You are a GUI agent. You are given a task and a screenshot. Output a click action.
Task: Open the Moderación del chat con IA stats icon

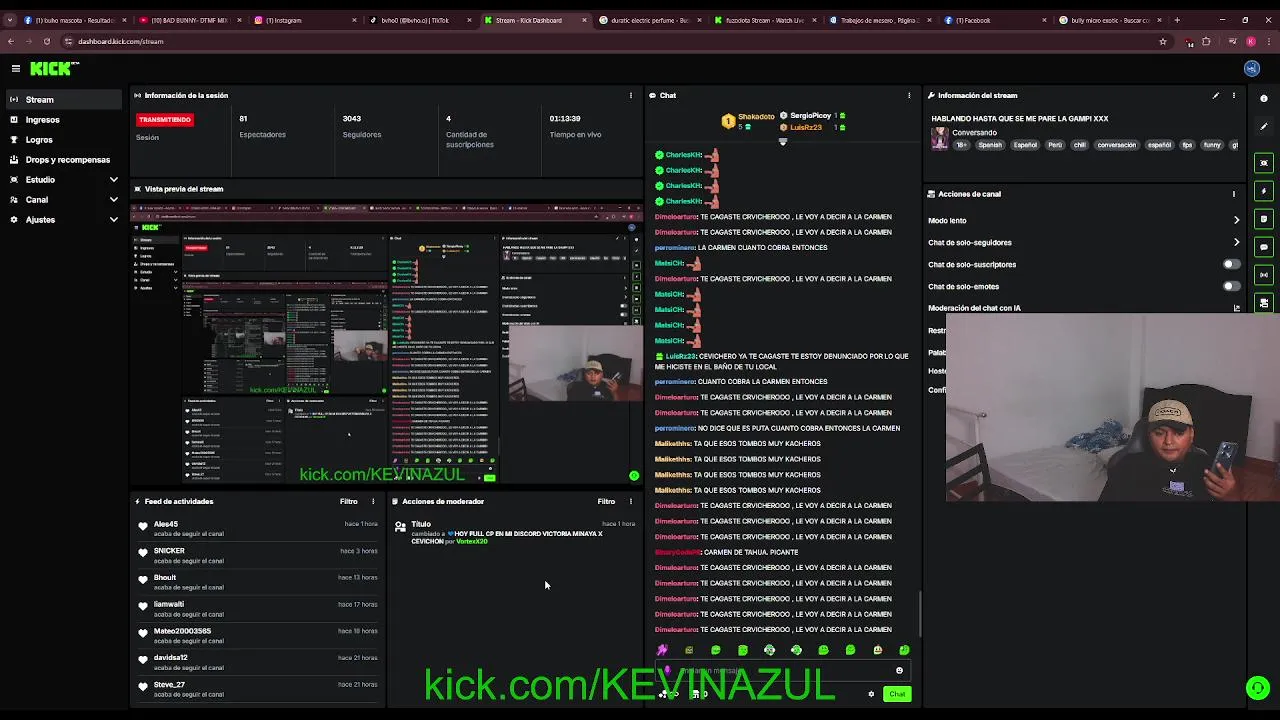(1237, 308)
